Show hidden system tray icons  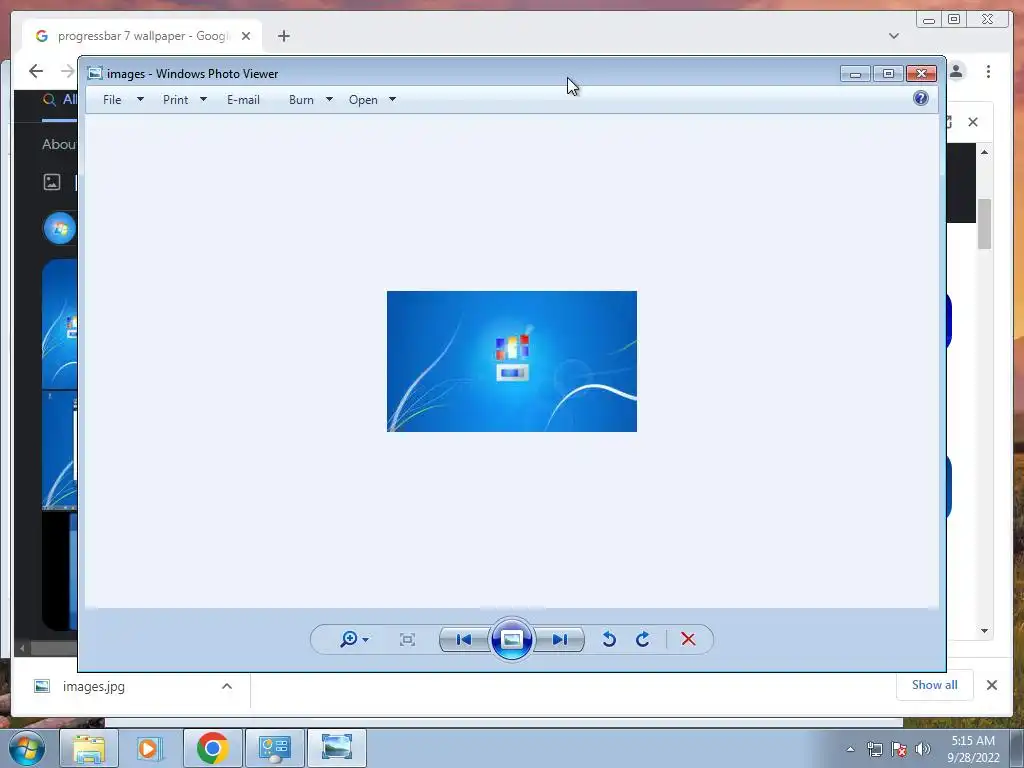point(850,749)
